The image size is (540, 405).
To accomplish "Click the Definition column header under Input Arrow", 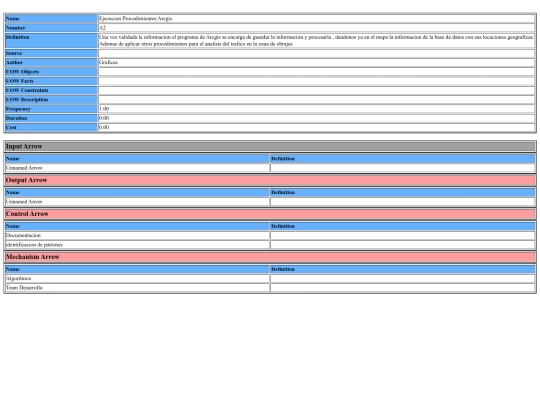I will 403,159.
